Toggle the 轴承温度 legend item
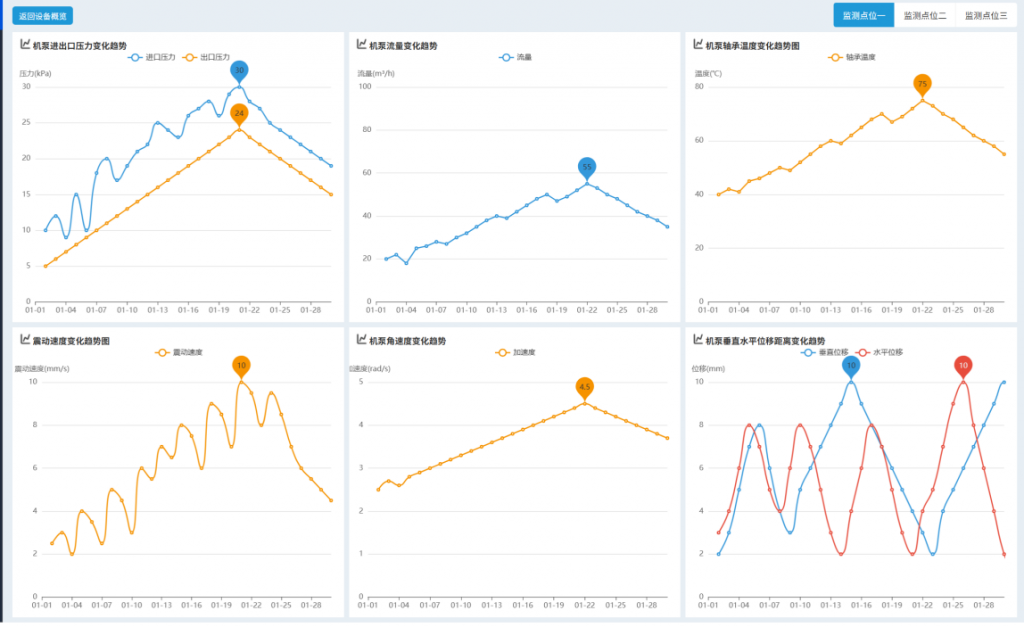The height and width of the screenshot is (627, 1024). 852,57
